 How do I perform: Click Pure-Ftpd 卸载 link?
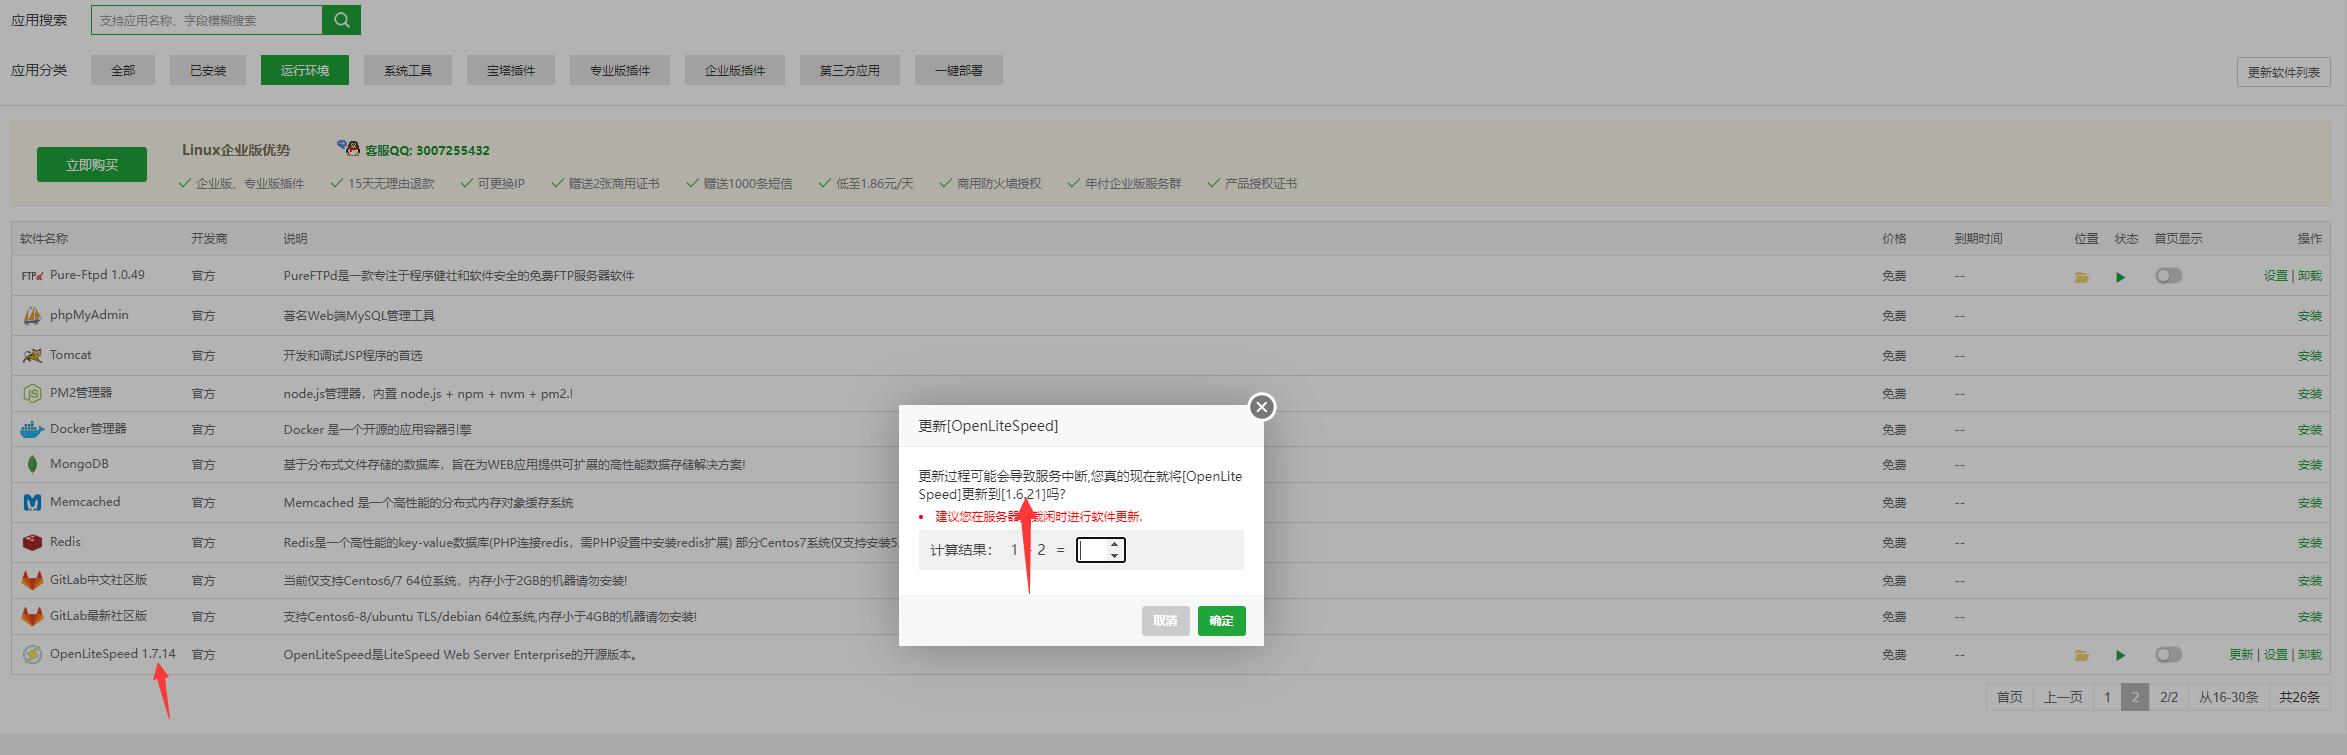click(2310, 275)
